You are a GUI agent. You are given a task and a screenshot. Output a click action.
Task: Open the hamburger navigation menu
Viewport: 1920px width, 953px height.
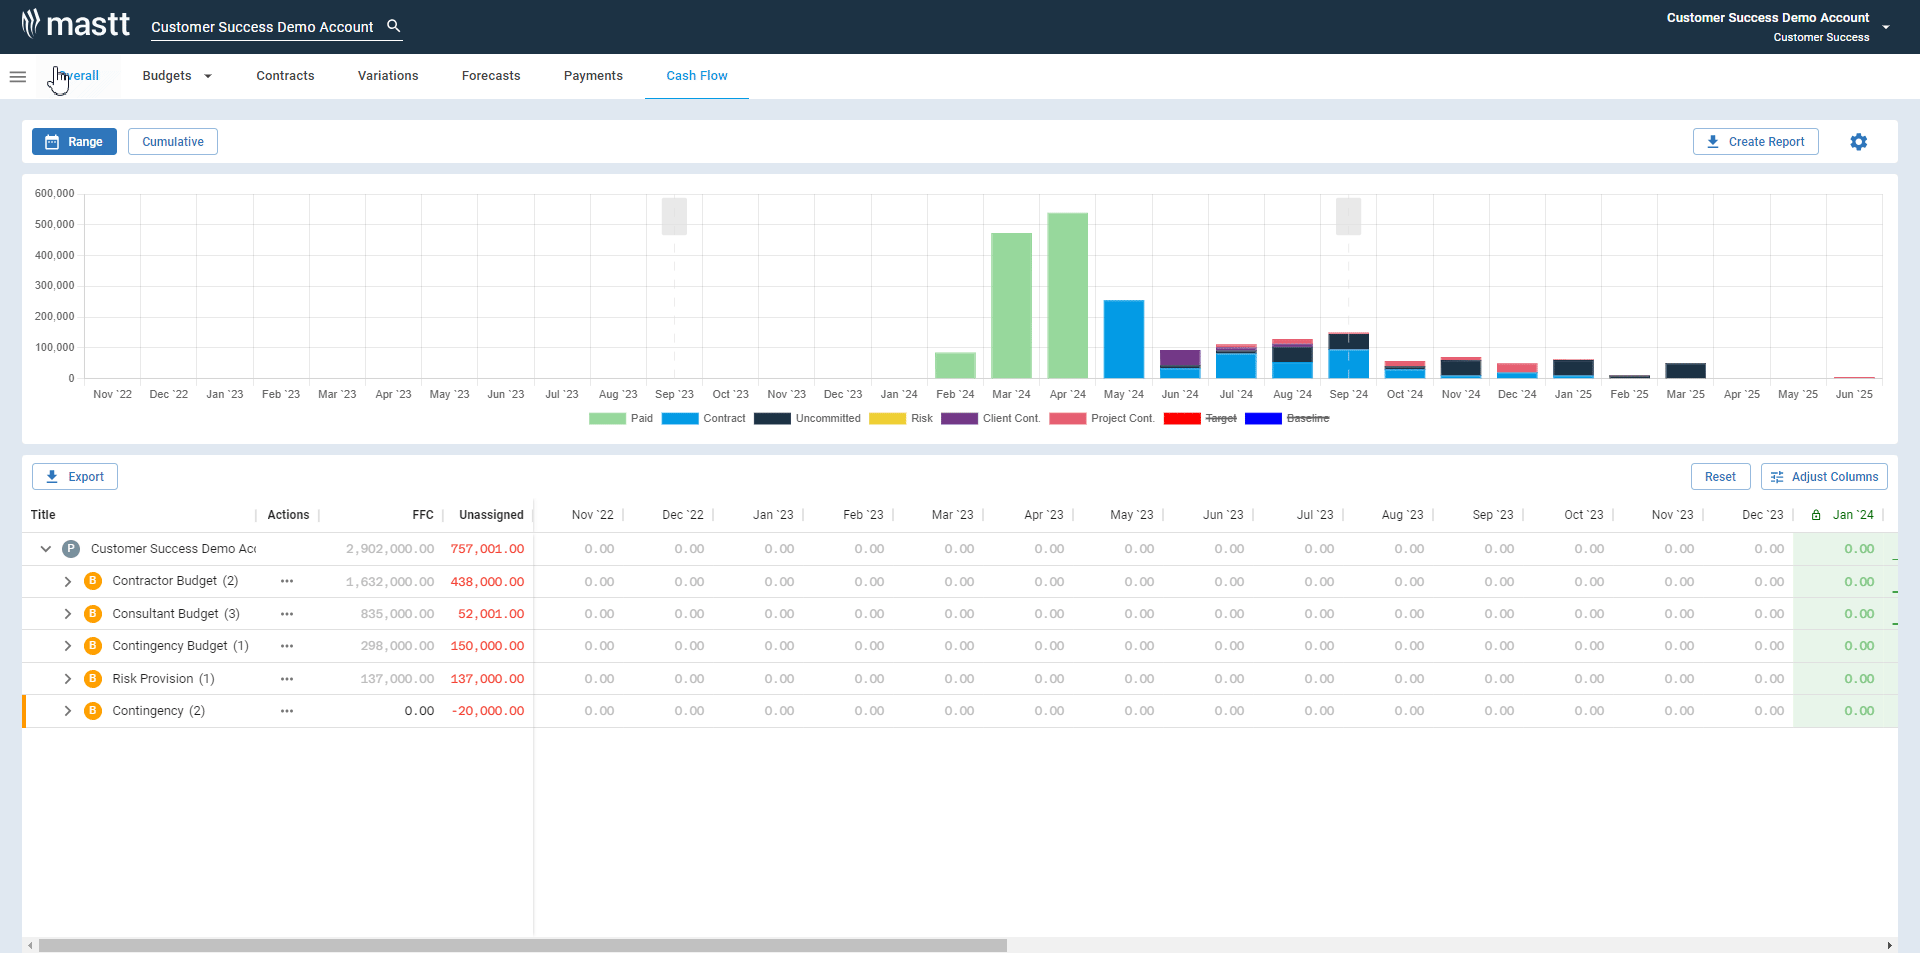click(x=17, y=77)
